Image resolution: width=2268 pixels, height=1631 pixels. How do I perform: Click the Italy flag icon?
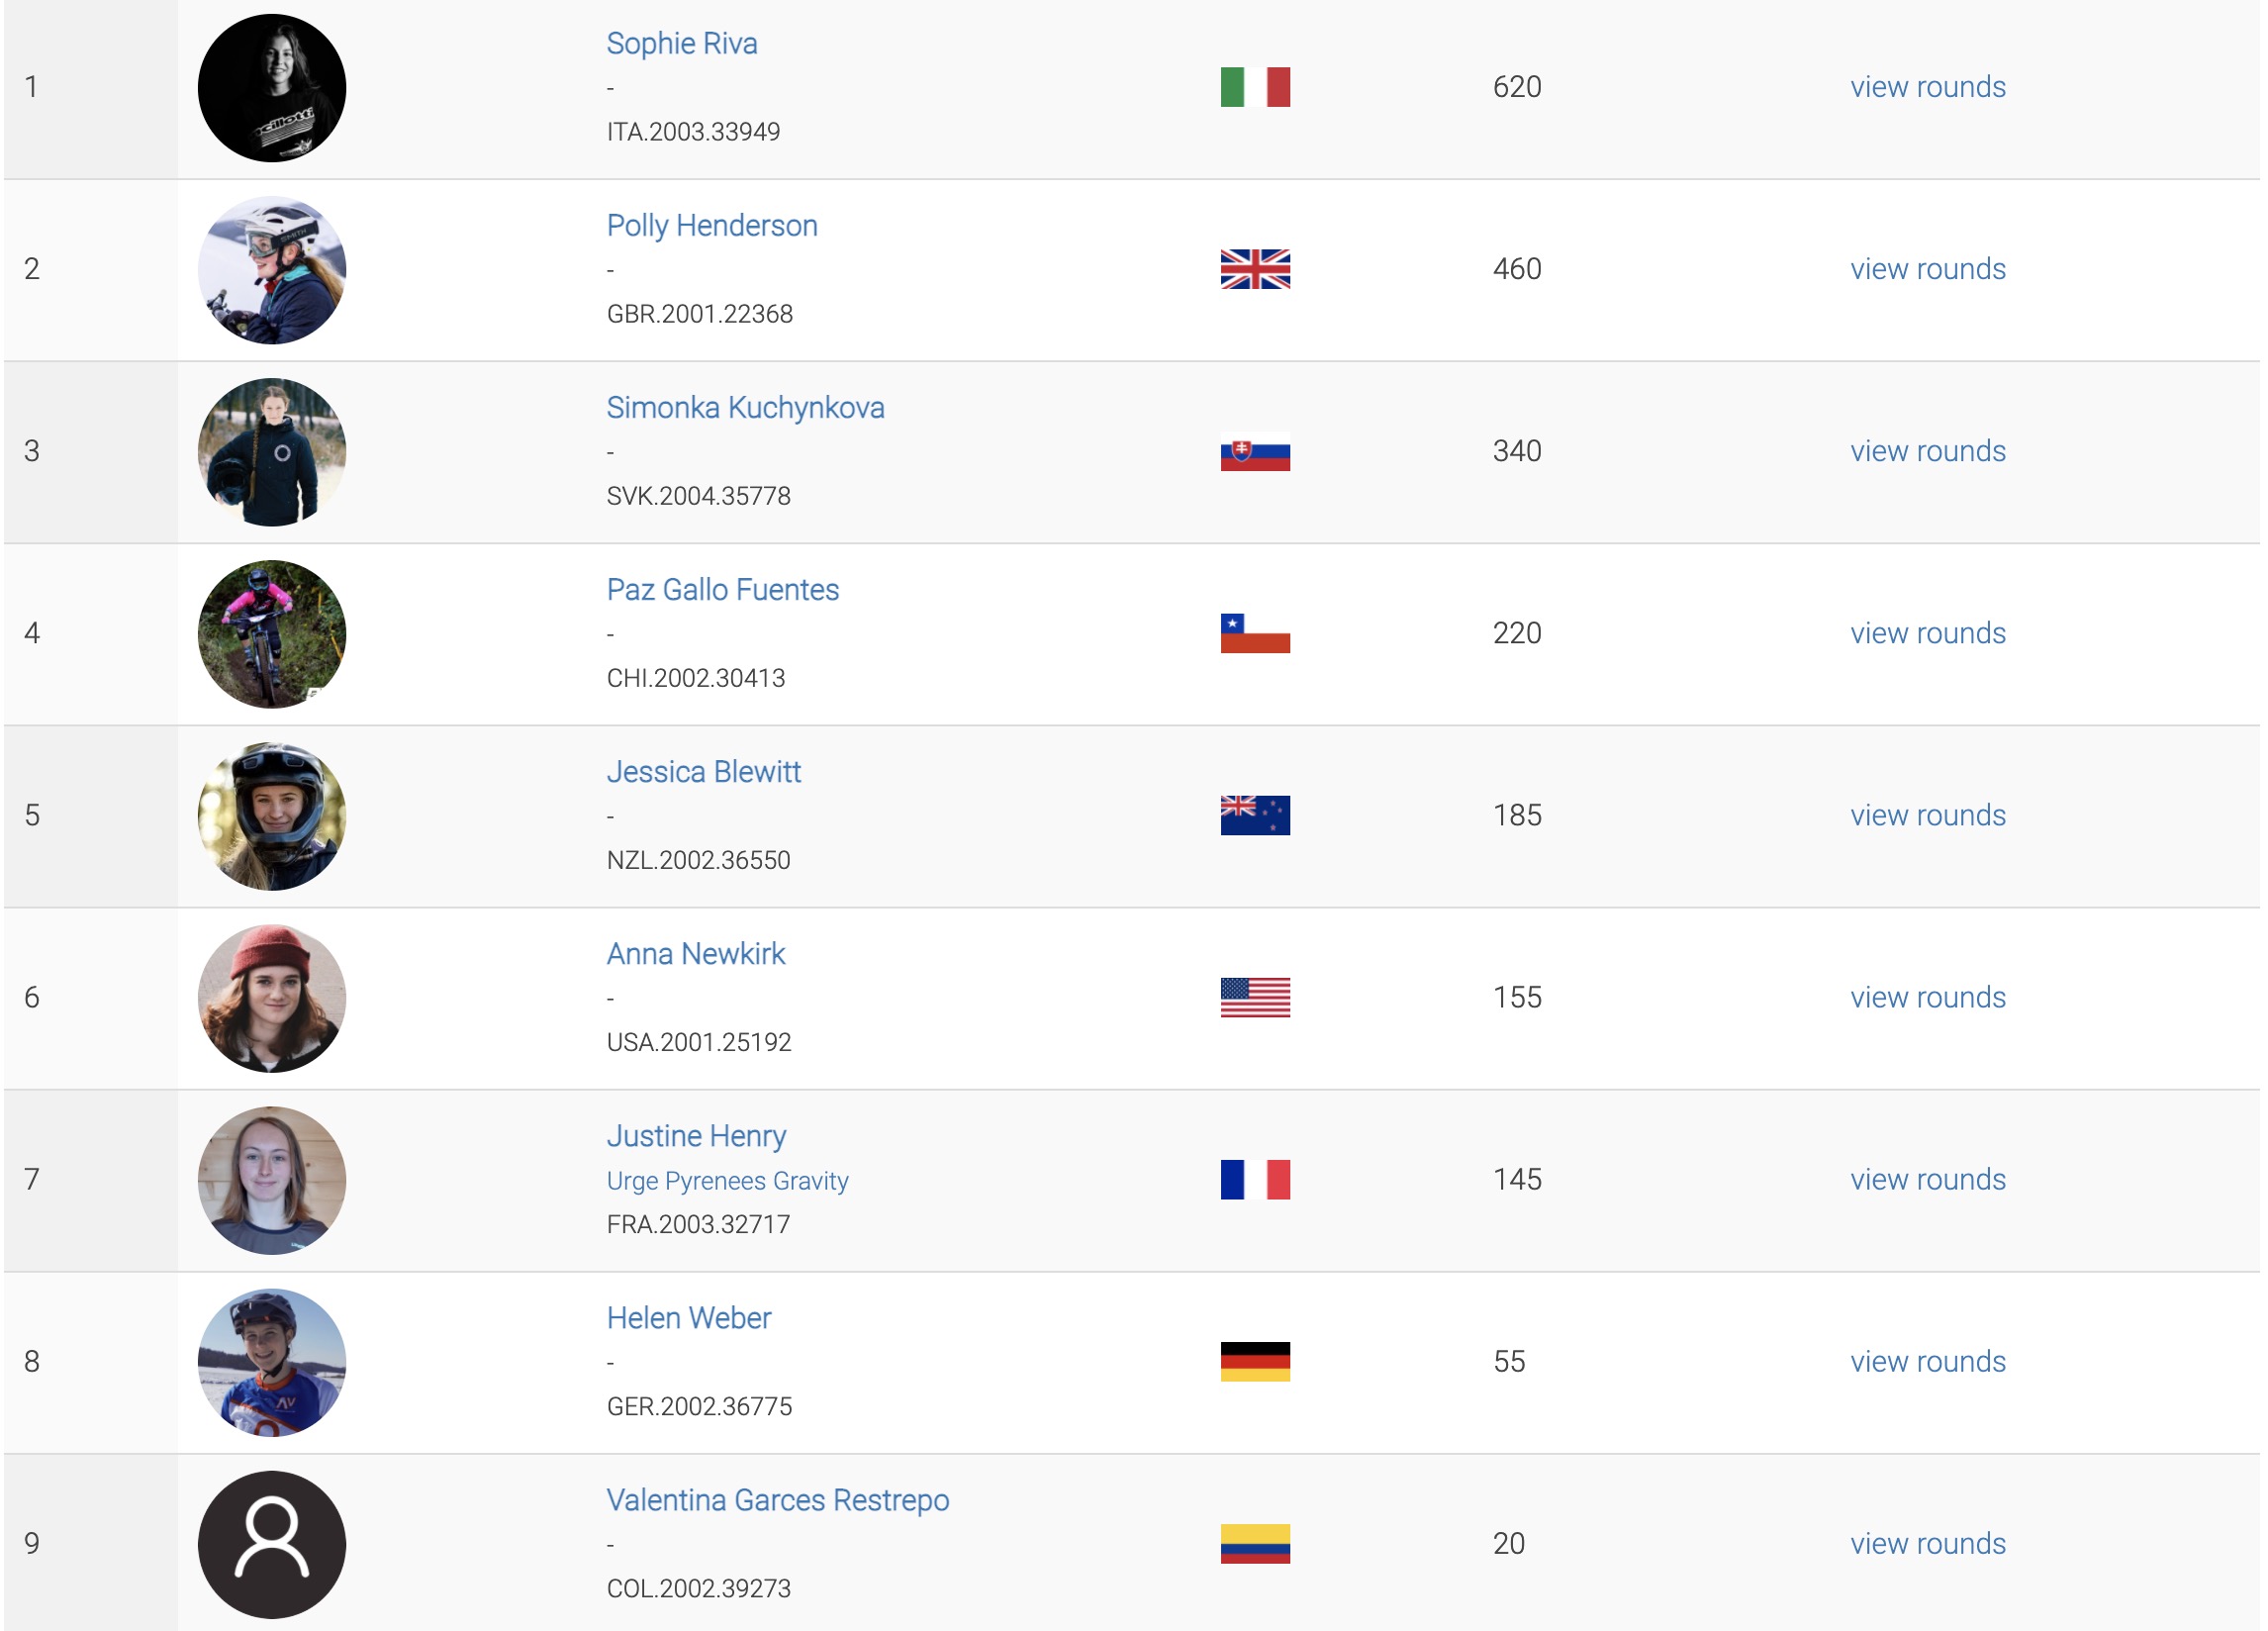pos(1255,87)
